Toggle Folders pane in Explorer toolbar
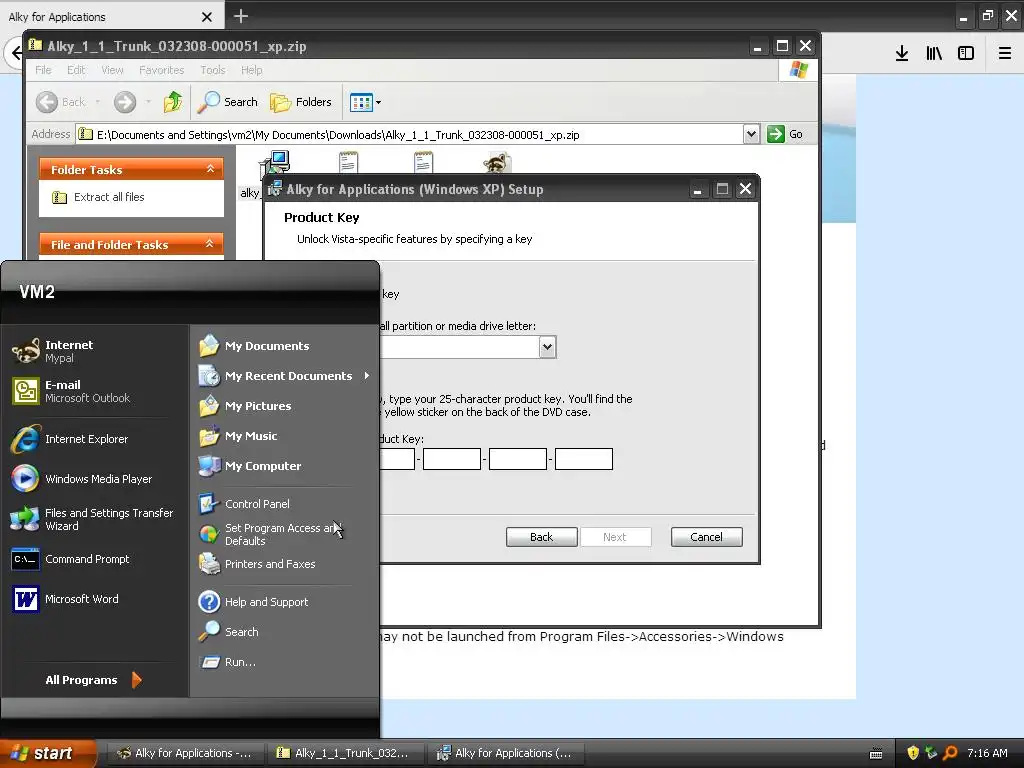Screen dimensions: 1024x768 pyautogui.click(x=301, y=102)
